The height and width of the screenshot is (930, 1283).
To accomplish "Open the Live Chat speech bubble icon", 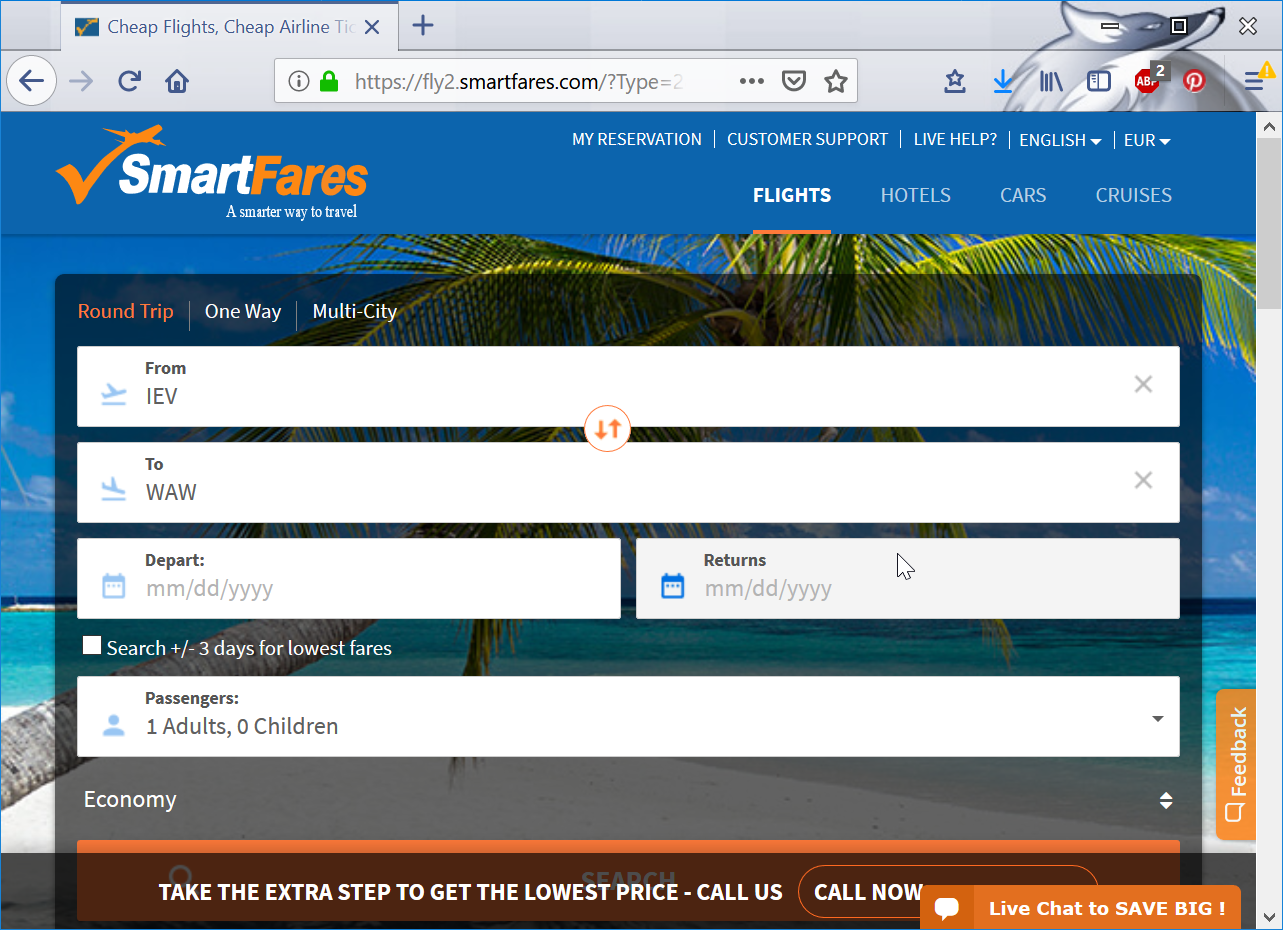I will pyautogui.click(x=949, y=908).
